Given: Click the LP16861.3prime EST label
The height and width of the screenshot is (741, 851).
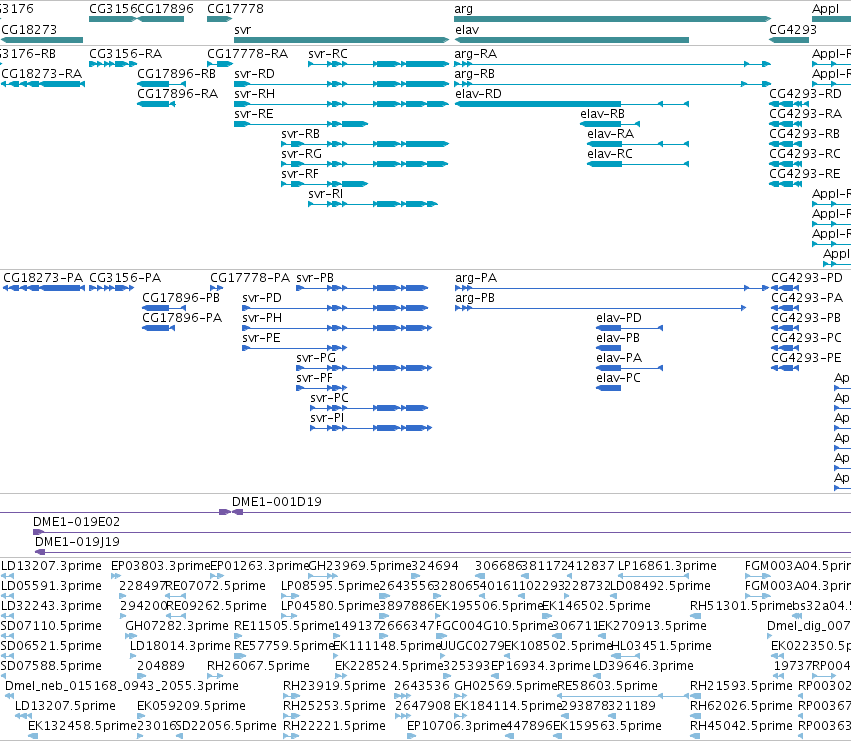Looking at the screenshot, I should click(668, 566).
